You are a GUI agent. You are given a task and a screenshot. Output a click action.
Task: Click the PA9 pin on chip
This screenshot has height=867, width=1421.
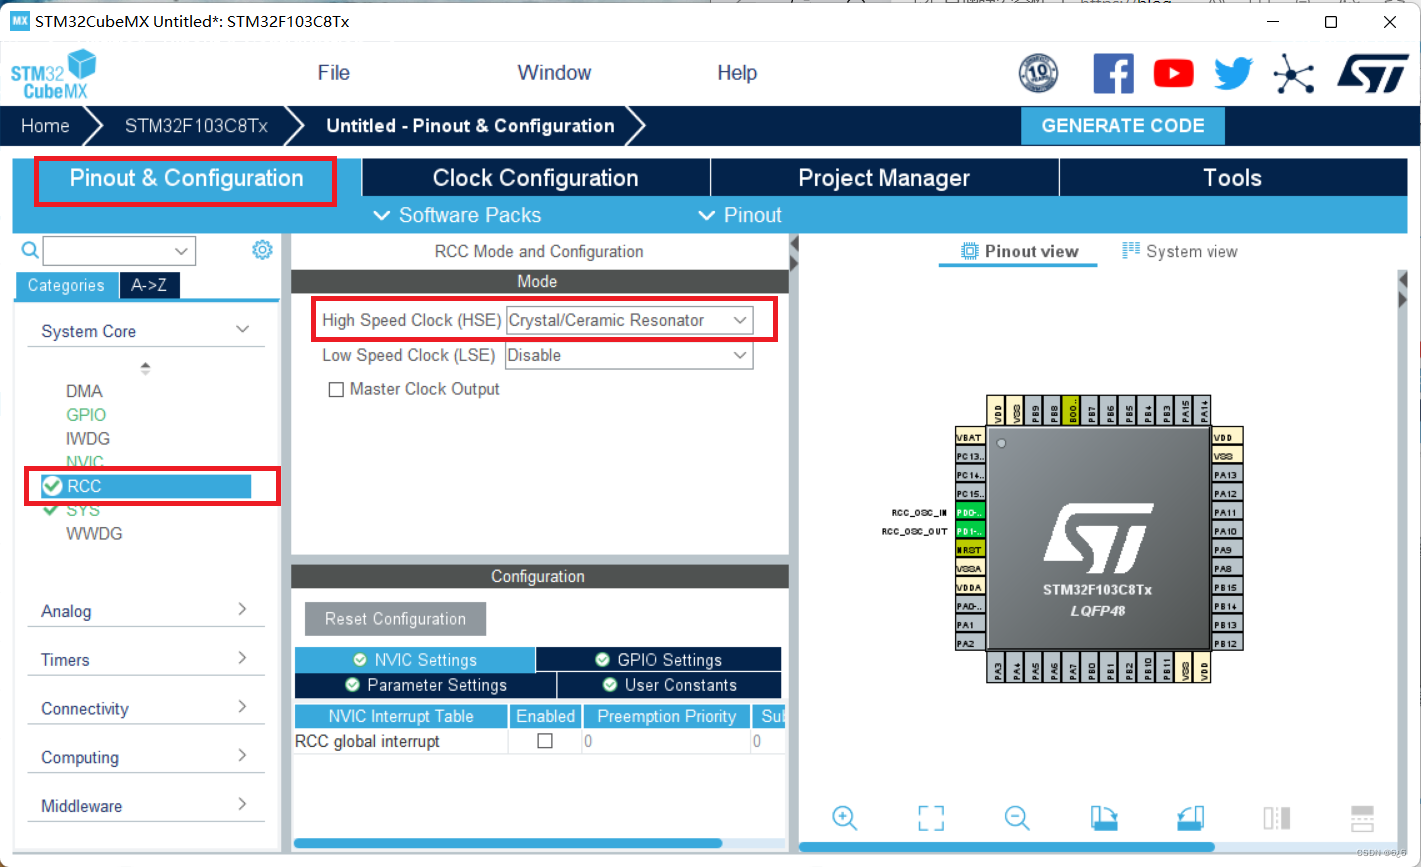point(1227,550)
